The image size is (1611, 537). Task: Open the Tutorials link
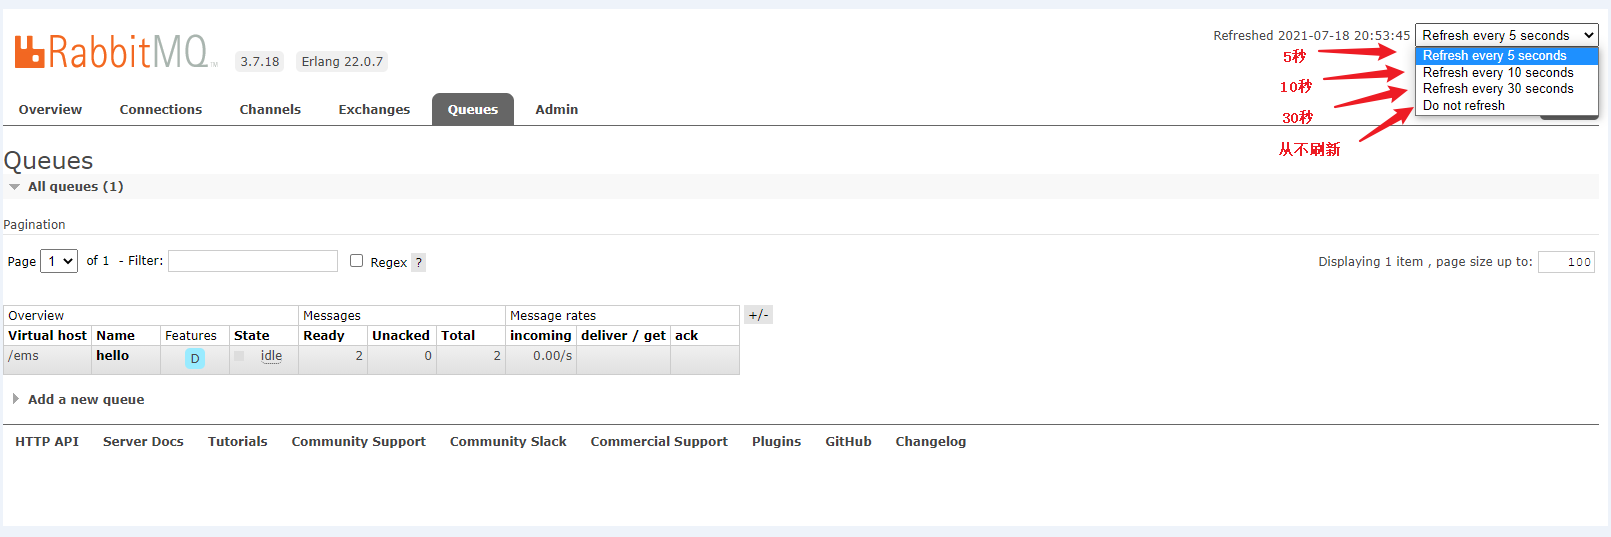pyautogui.click(x=238, y=441)
